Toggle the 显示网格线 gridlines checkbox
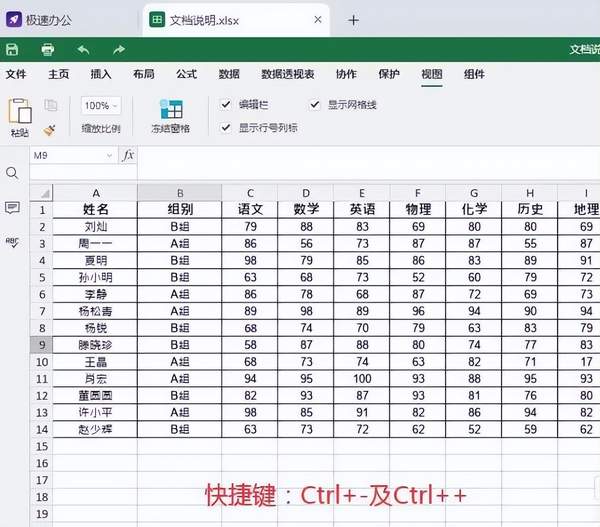 [315, 104]
